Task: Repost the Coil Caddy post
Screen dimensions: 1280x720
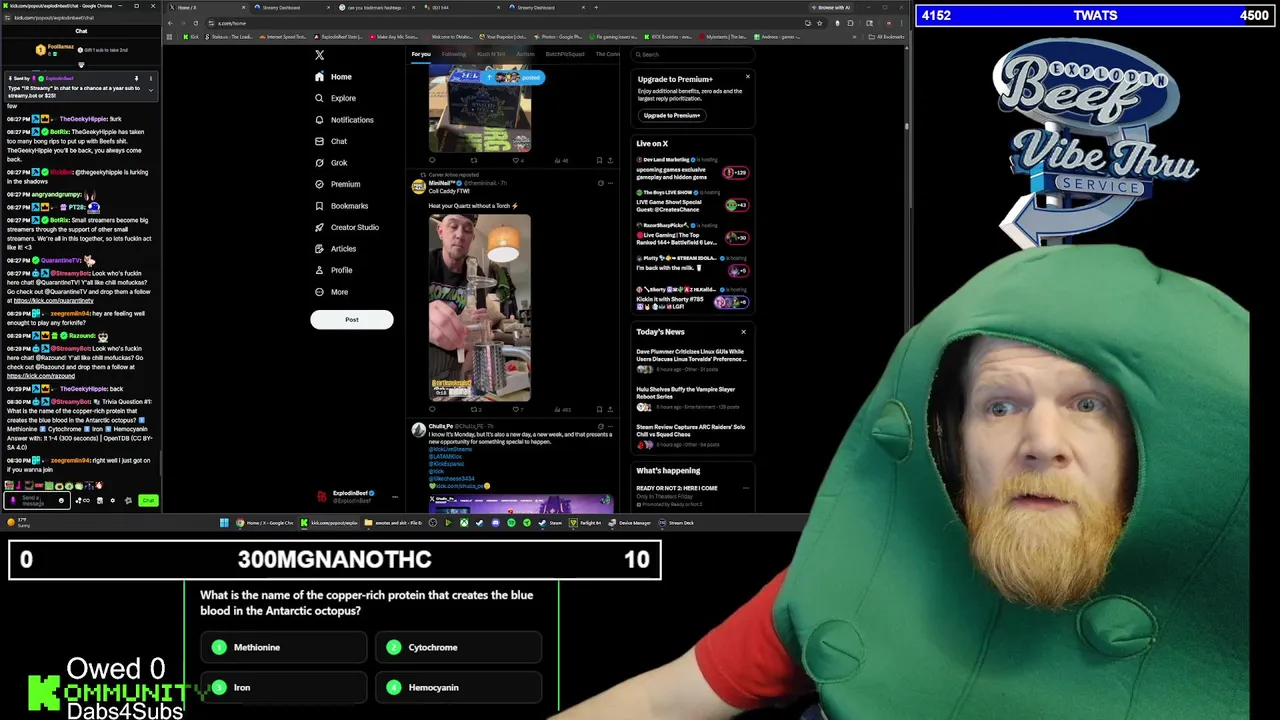Action: pos(474,409)
